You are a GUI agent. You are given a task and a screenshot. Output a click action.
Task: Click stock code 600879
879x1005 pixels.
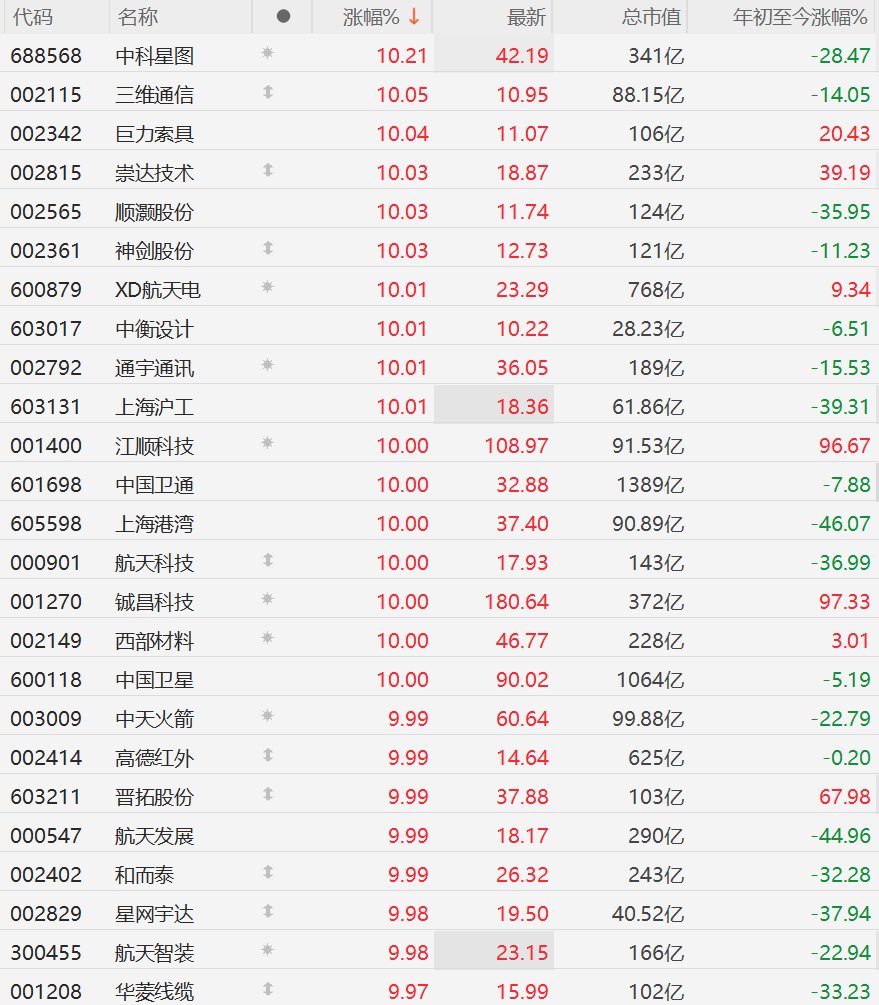[x=46, y=290]
